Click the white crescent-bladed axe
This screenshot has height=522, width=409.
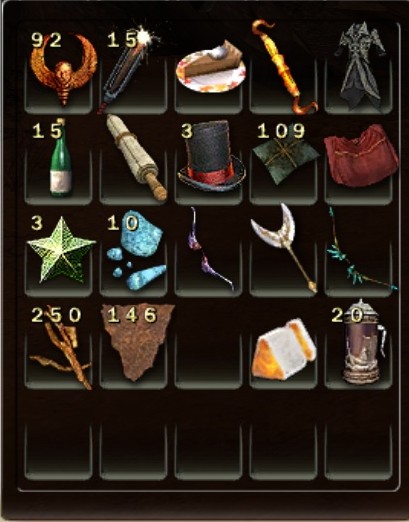[284, 248]
